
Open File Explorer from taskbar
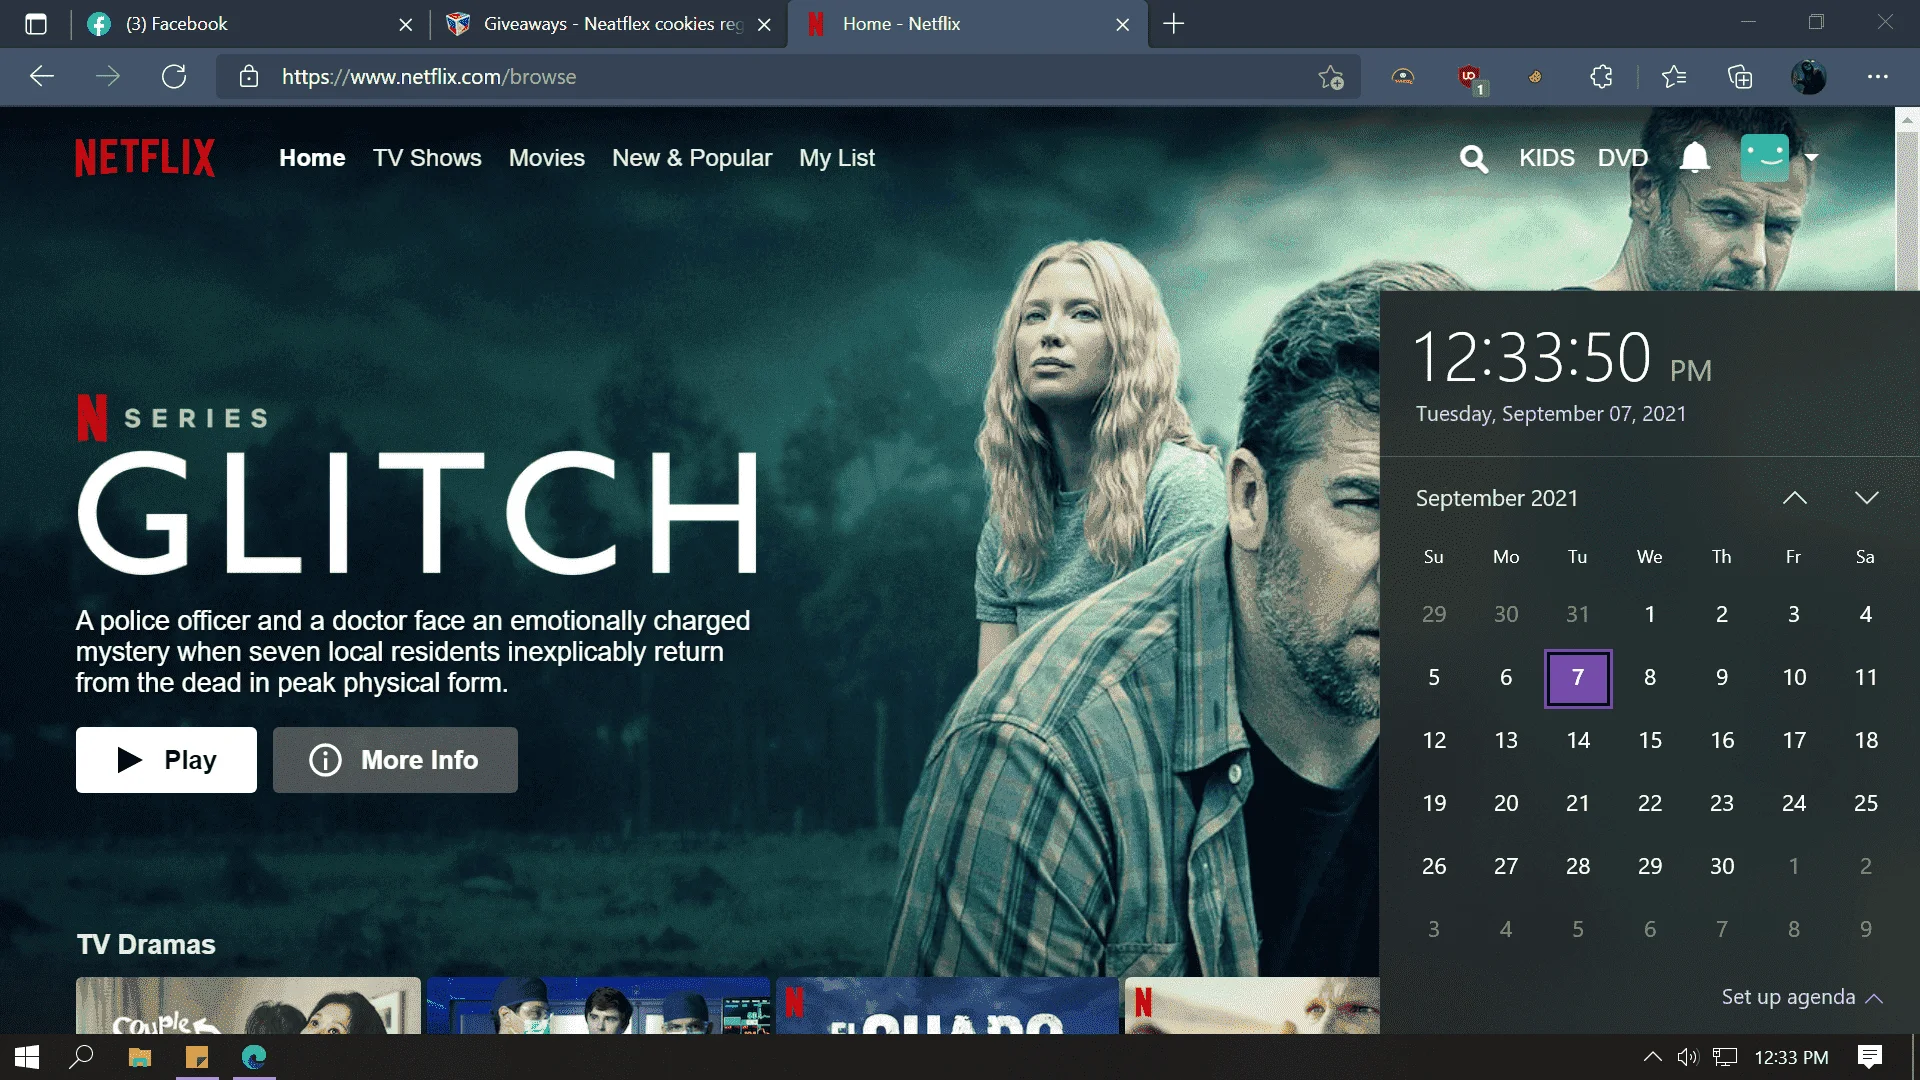point(140,1057)
